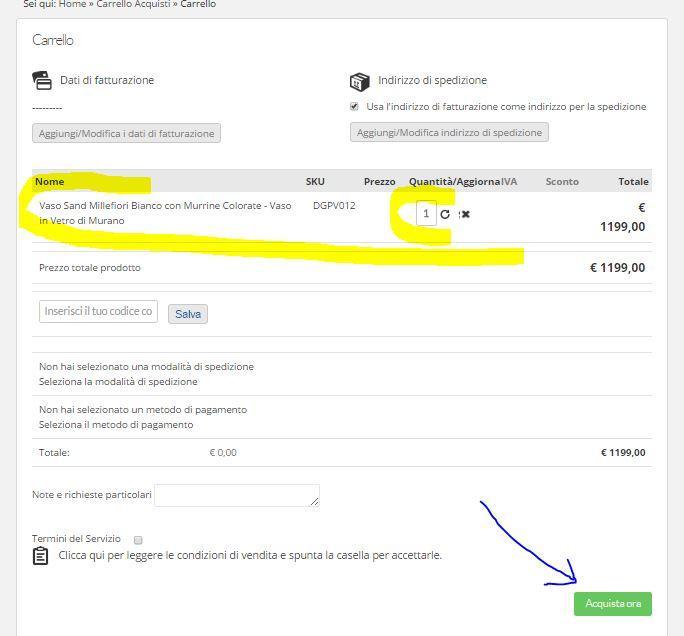Uncheck use billing address for shipping
Screen dimensions: 684x636
[x=354, y=106]
